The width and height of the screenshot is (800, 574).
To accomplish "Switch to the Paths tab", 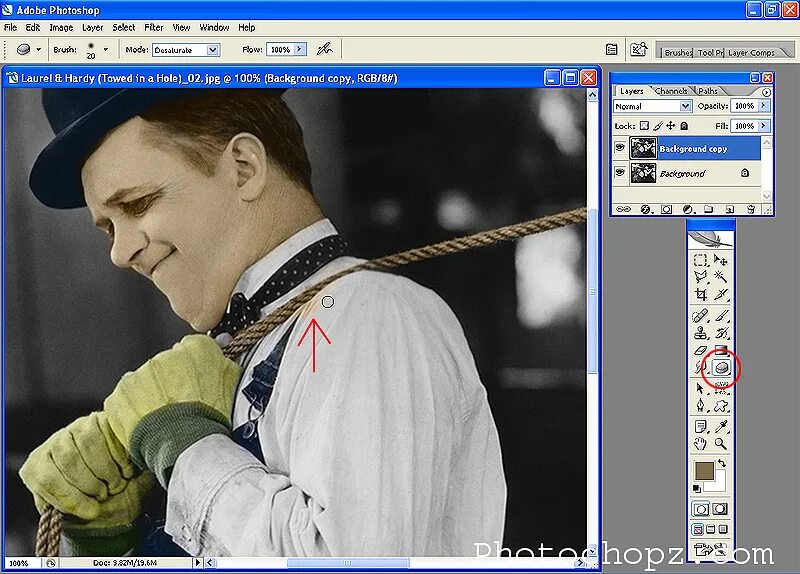I will [x=708, y=91].
